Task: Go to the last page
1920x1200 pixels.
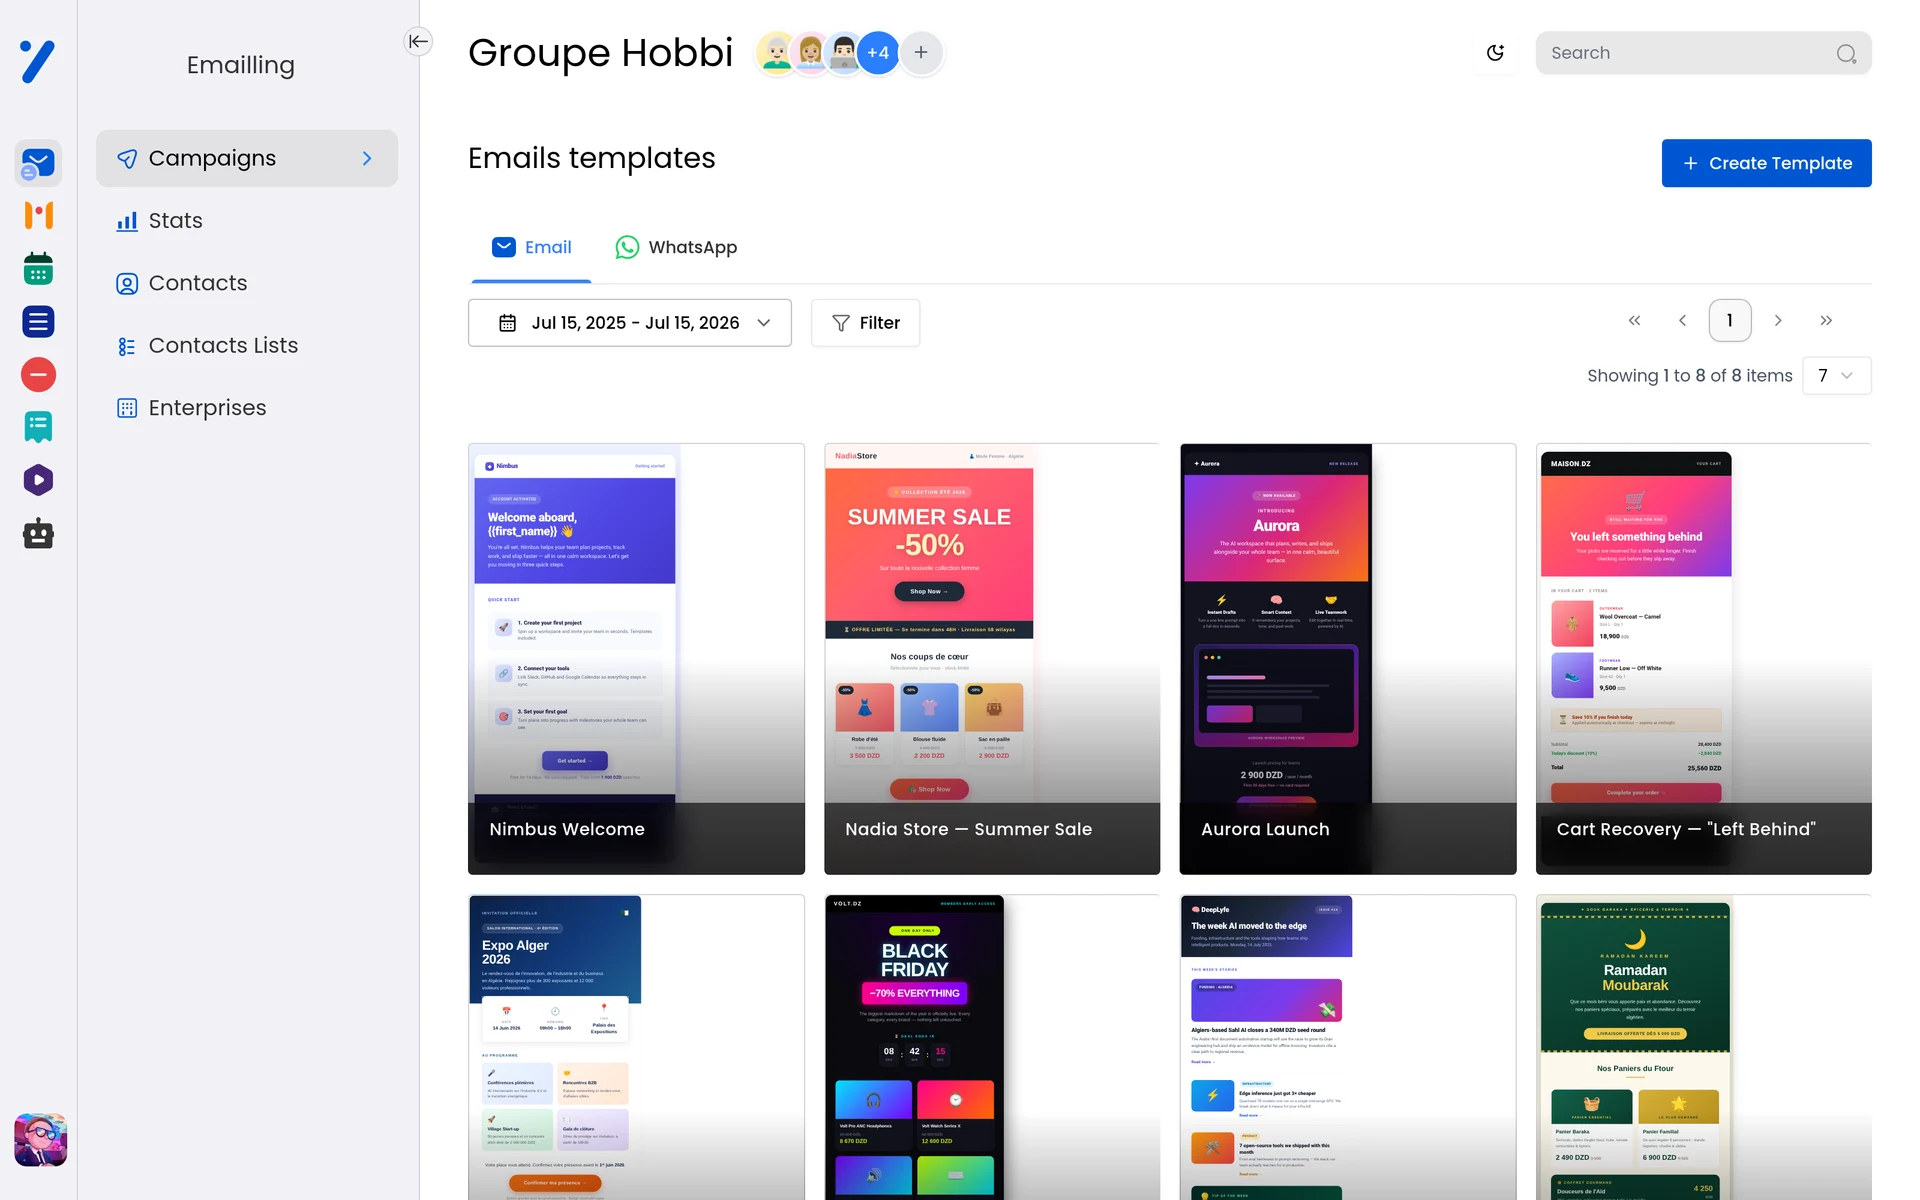Action: click(1826, 321)
